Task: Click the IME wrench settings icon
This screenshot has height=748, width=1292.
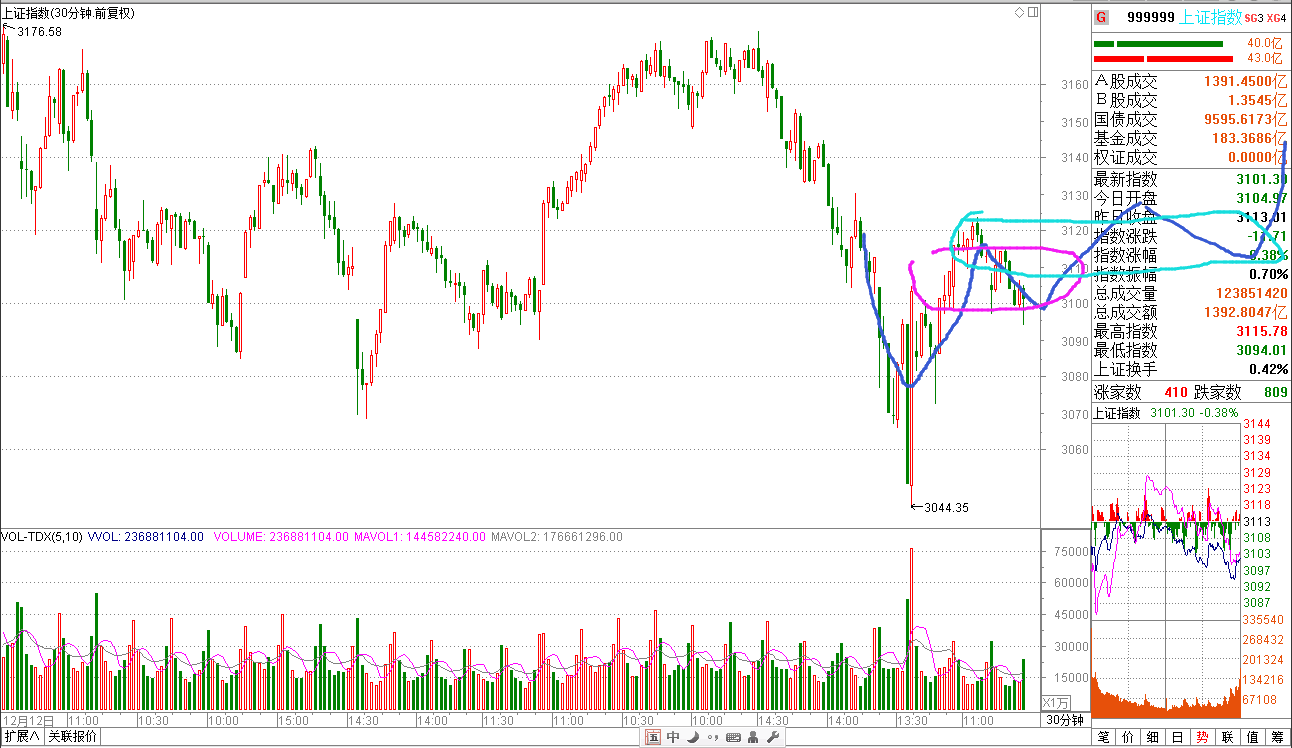Action: point(773,738)
